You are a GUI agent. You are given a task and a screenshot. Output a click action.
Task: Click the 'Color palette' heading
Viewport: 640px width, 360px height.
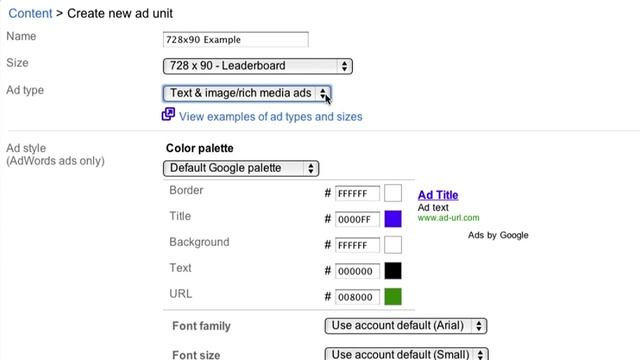(200, 148)
